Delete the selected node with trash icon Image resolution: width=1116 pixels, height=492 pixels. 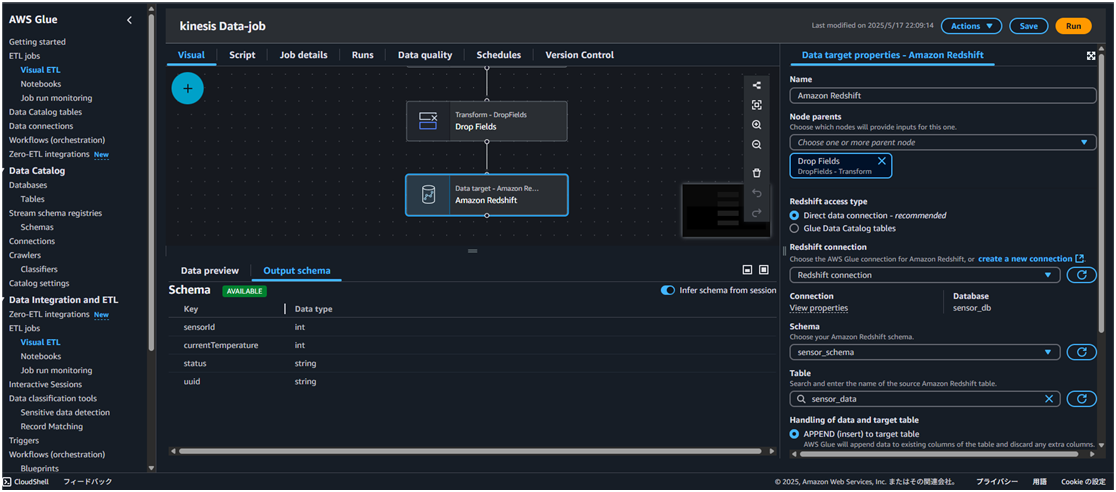point(757,173)
